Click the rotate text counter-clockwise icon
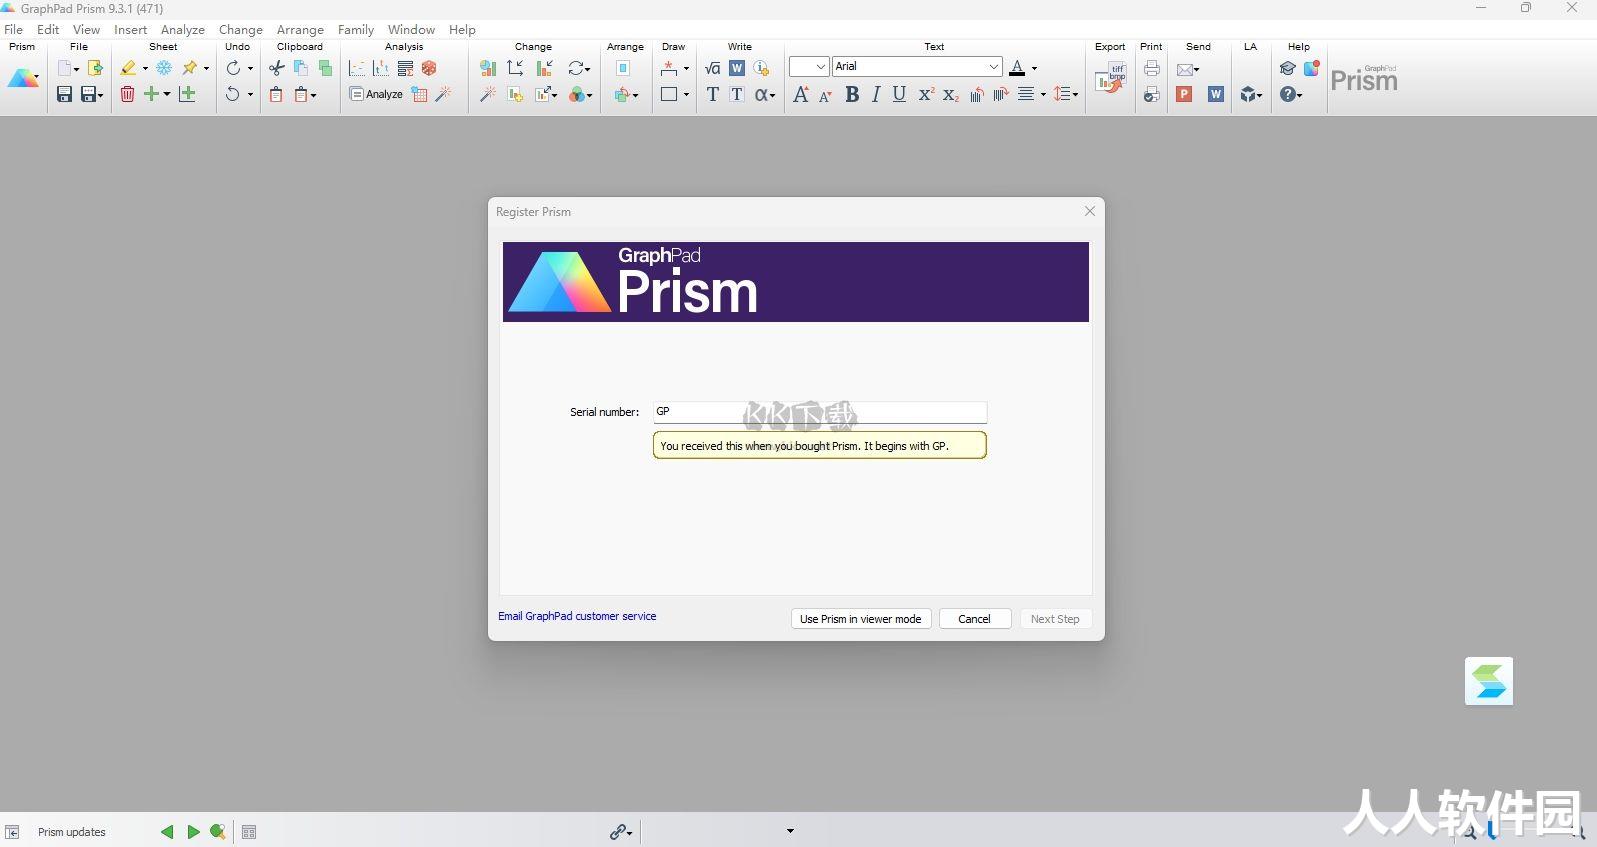This screenshot has width=1597, height=847. click(x=976, y=94)
